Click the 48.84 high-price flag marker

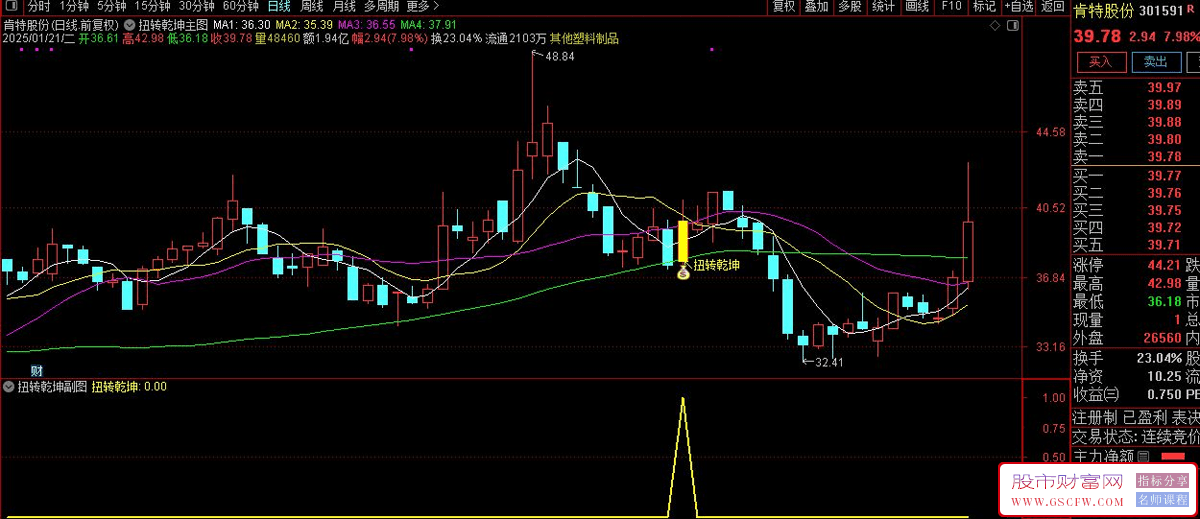554,57
